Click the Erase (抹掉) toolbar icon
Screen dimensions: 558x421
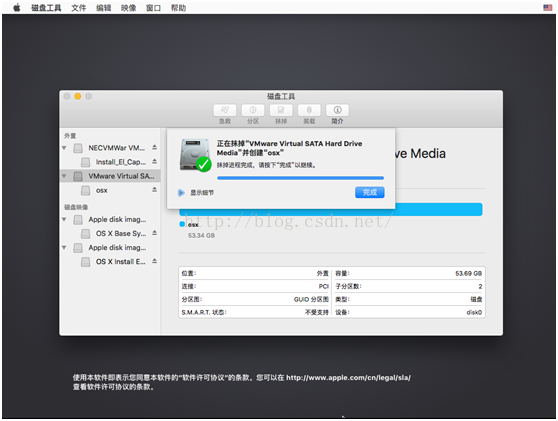(x=281, y=110)
